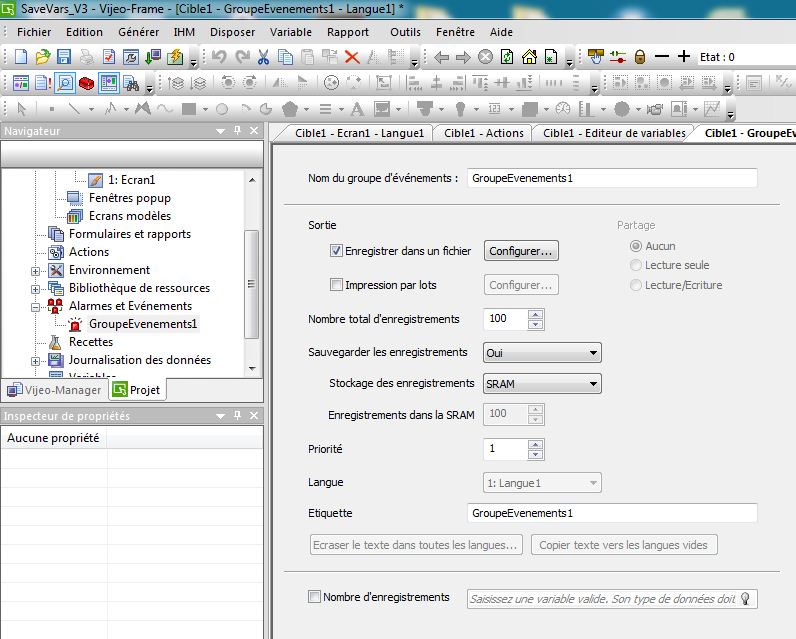
Task: Click the red toolbox icon
Action: [x=87, y=83]
